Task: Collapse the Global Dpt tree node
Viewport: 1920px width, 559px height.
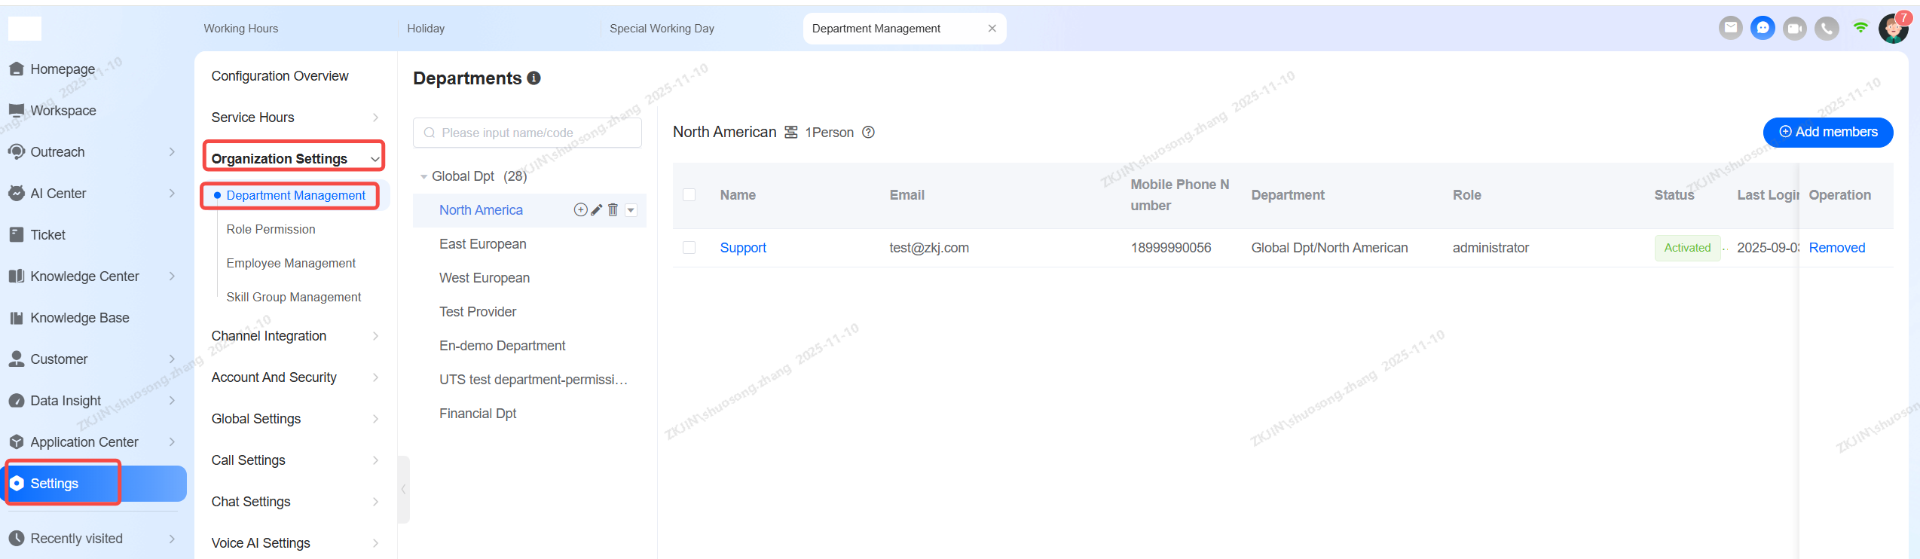Action: (x=424, y=177)
